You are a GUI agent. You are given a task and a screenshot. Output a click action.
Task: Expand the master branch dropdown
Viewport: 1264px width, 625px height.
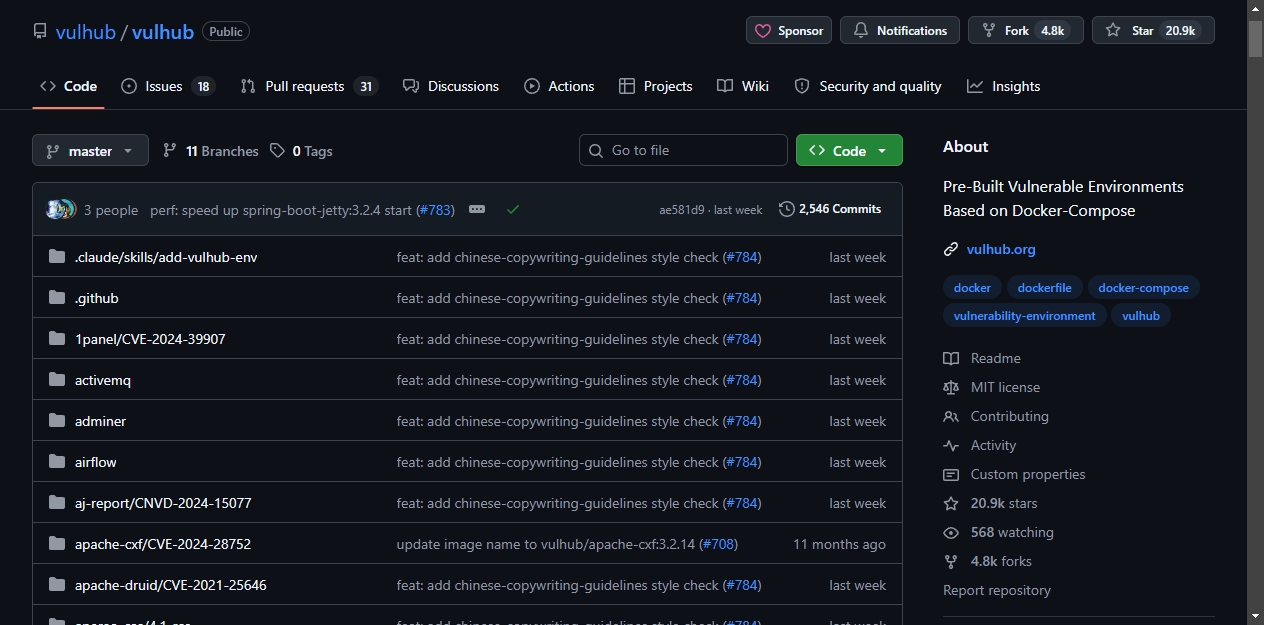[90, 151]
